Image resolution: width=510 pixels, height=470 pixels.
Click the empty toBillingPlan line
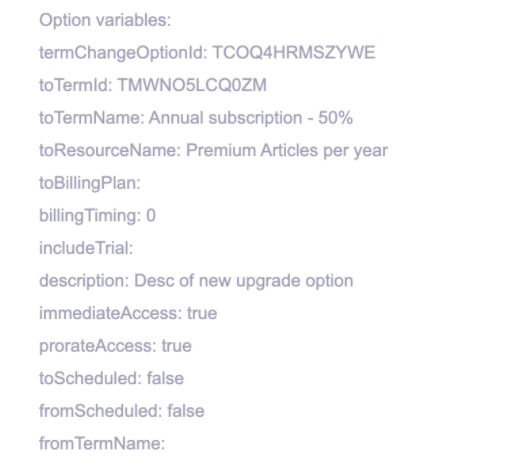point(90,183)
